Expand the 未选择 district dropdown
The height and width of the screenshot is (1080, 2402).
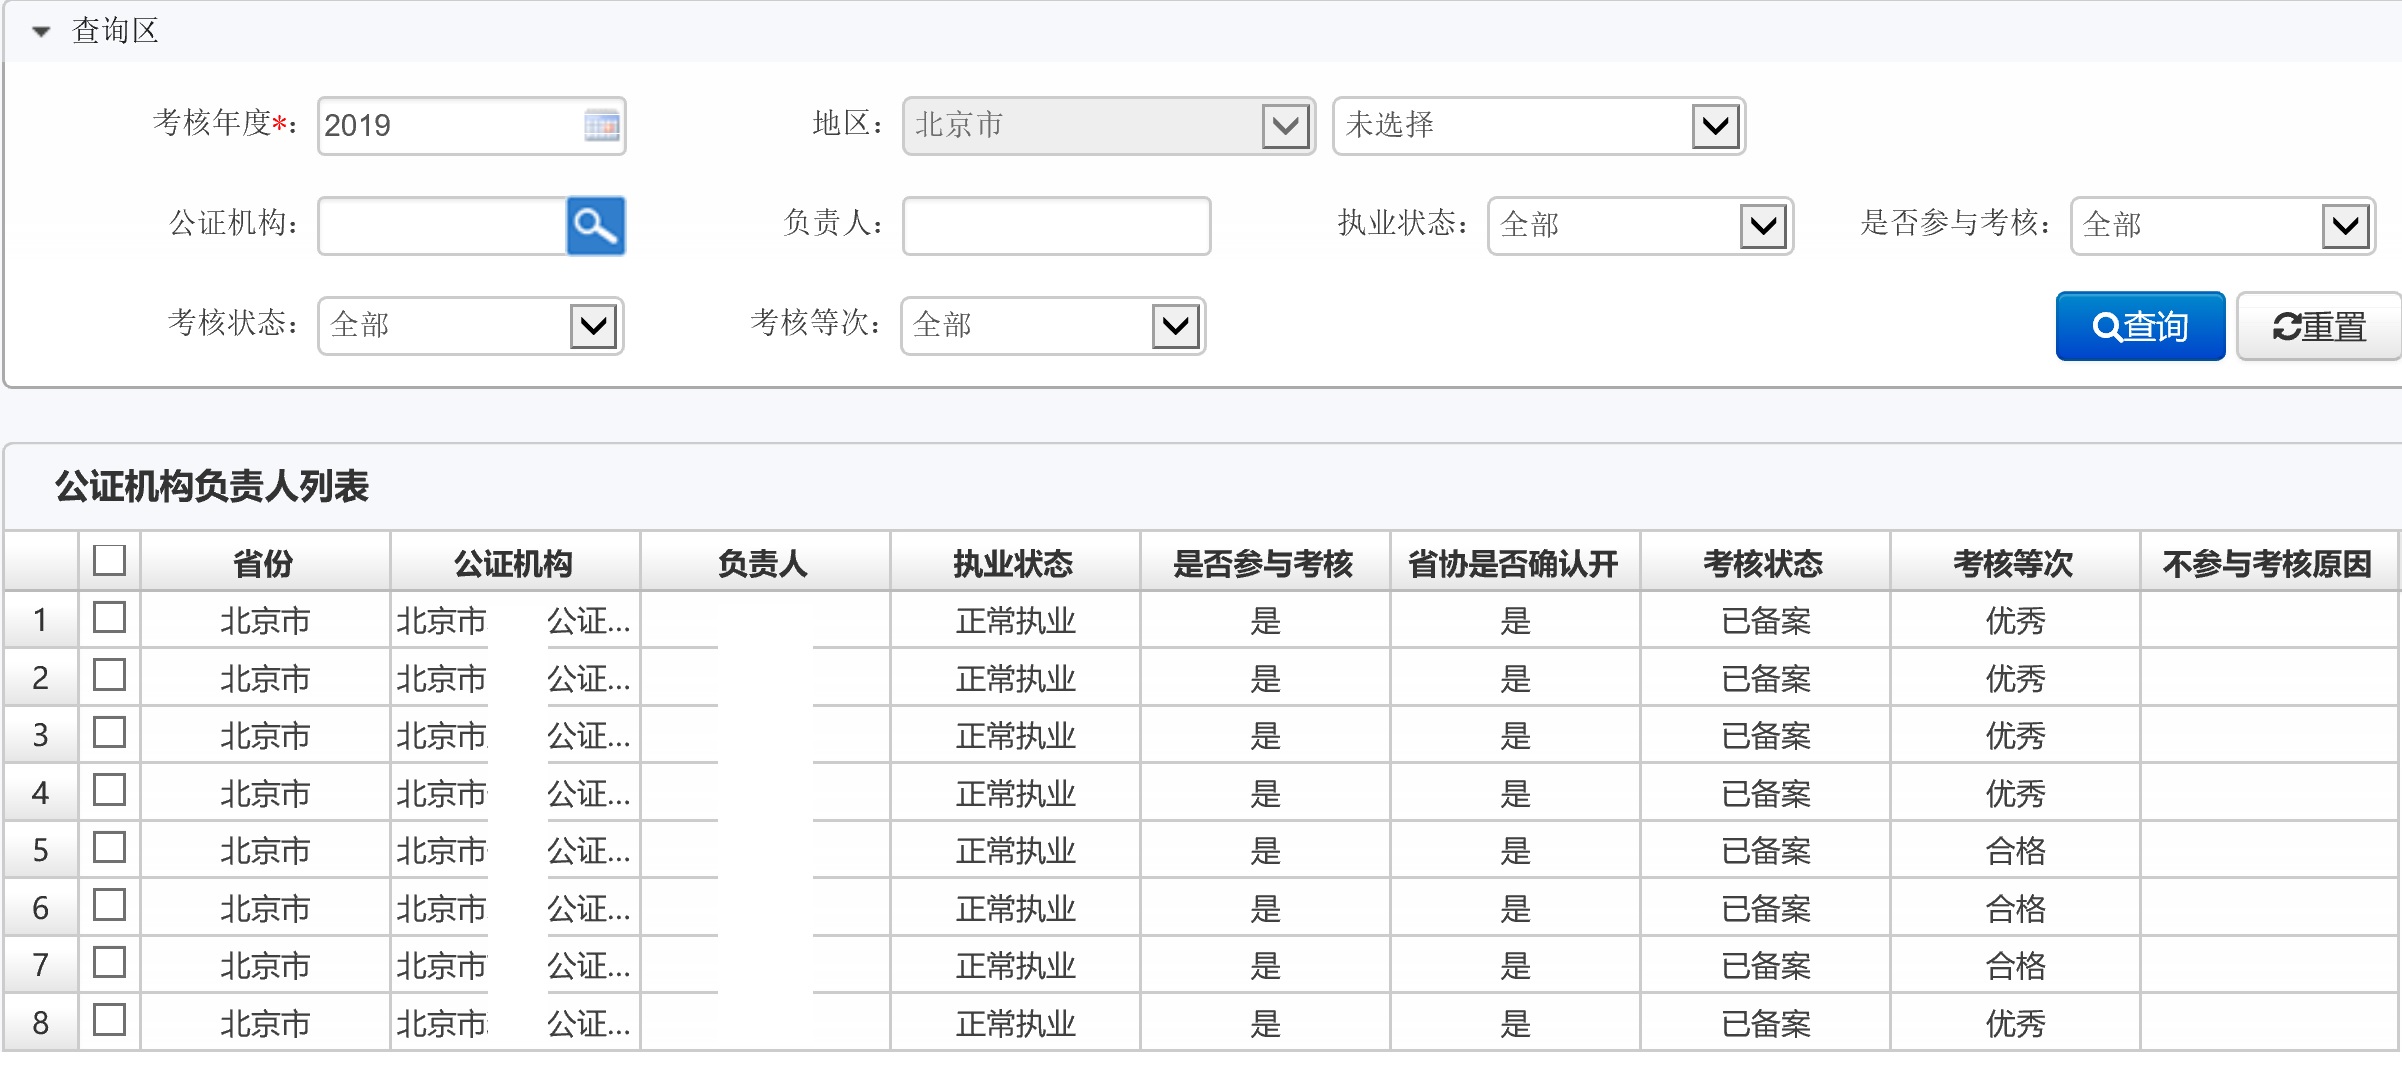click(1715, 126)
